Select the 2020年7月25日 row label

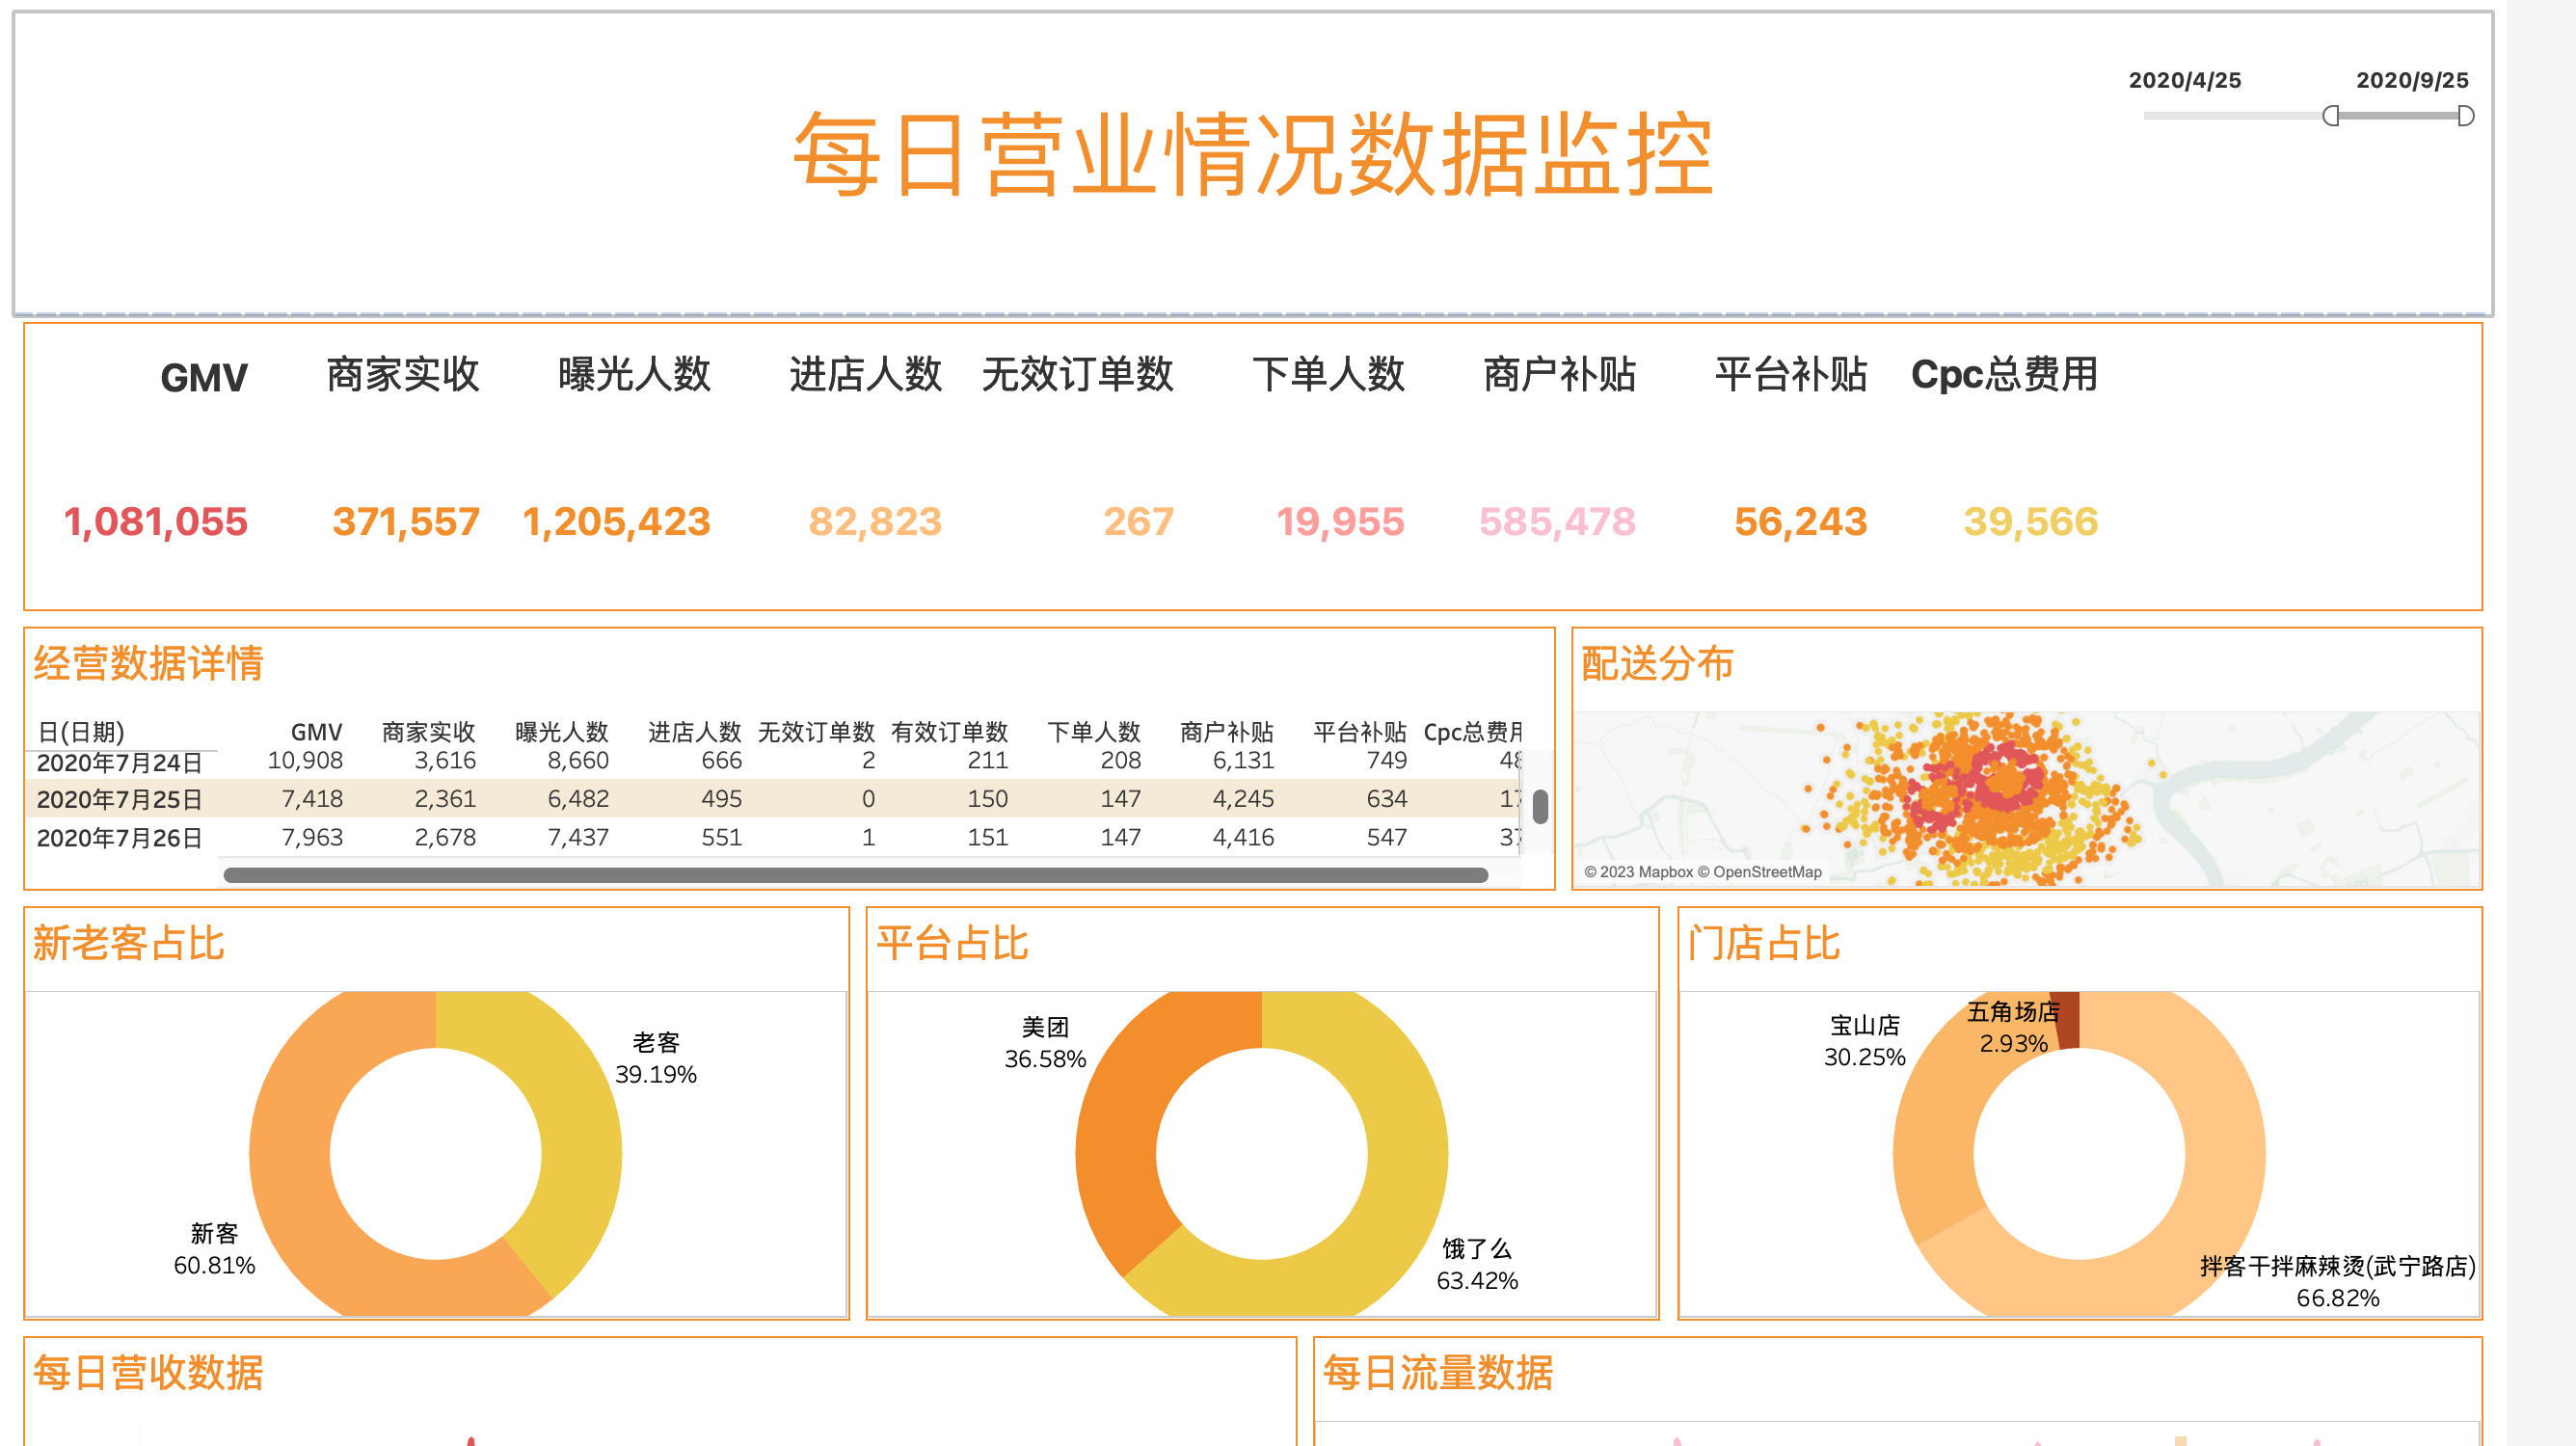[120, 799]
